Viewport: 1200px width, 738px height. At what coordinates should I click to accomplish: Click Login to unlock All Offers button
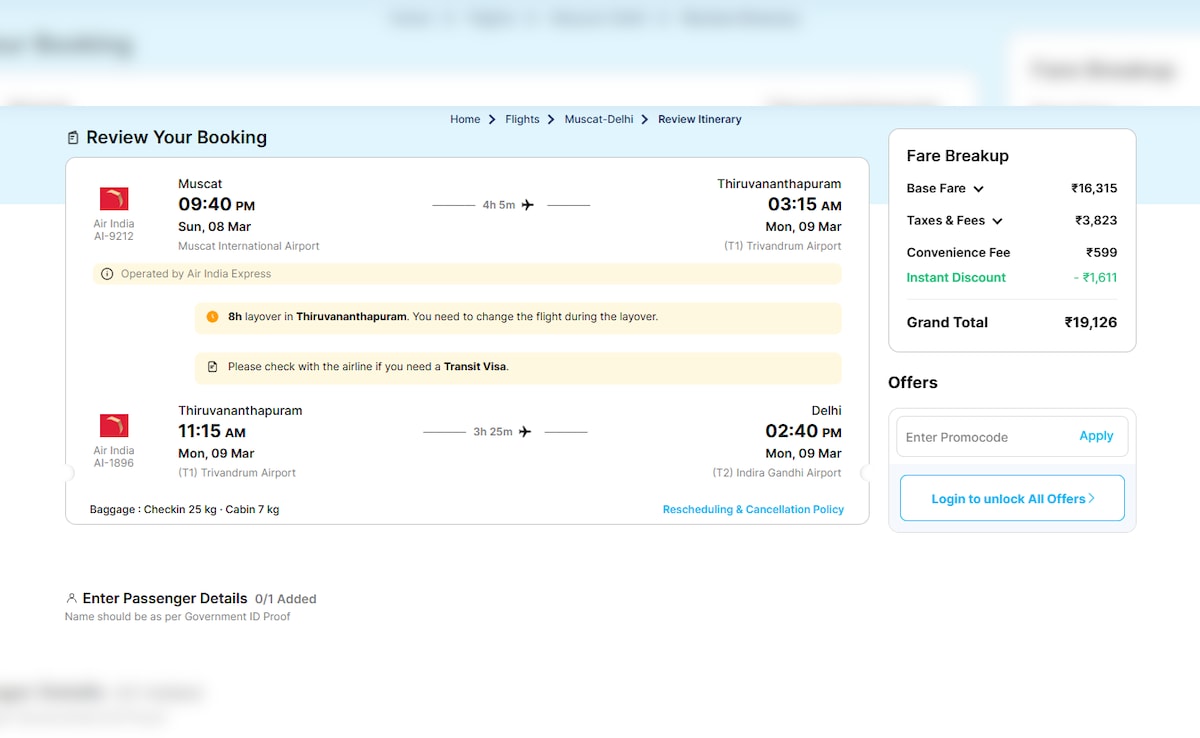coord(1012,498)
